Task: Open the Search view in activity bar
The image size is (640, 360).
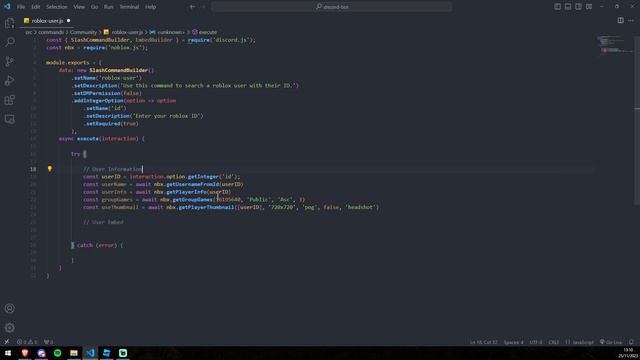Action: pyautogui.click(x=9, y=42)
